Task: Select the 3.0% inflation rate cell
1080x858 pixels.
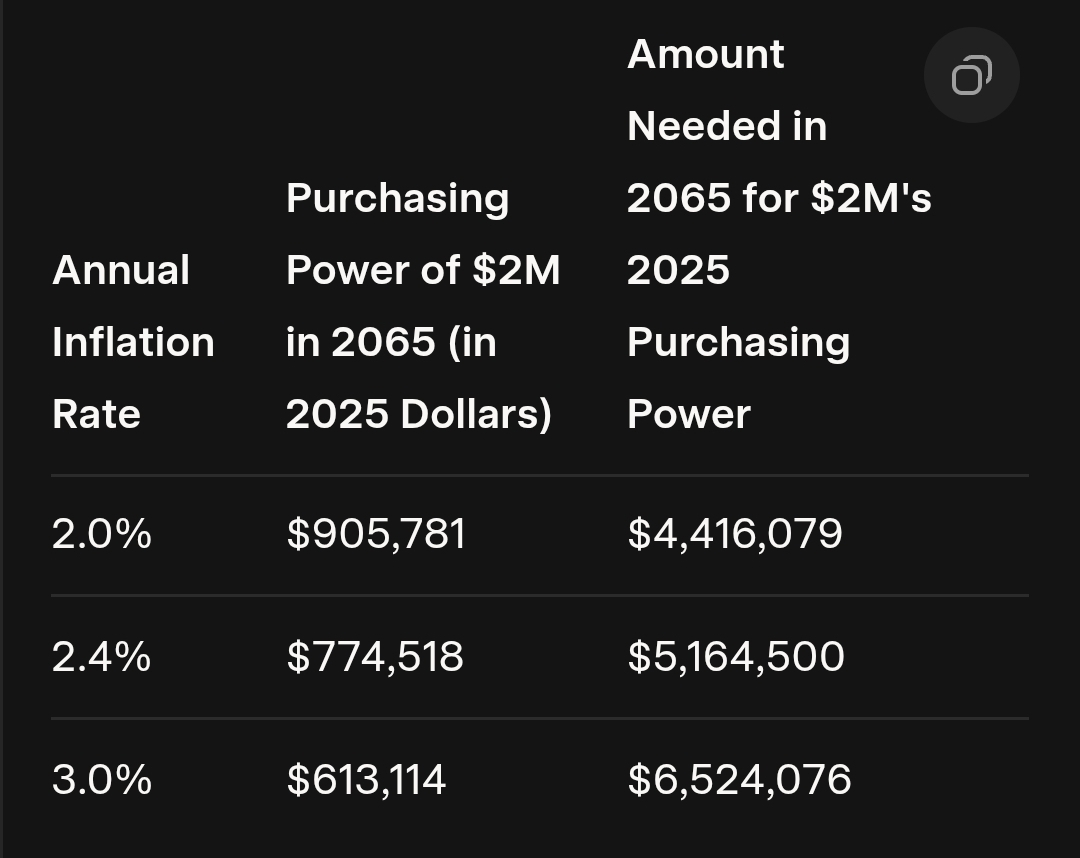Action: coord(102,780)
